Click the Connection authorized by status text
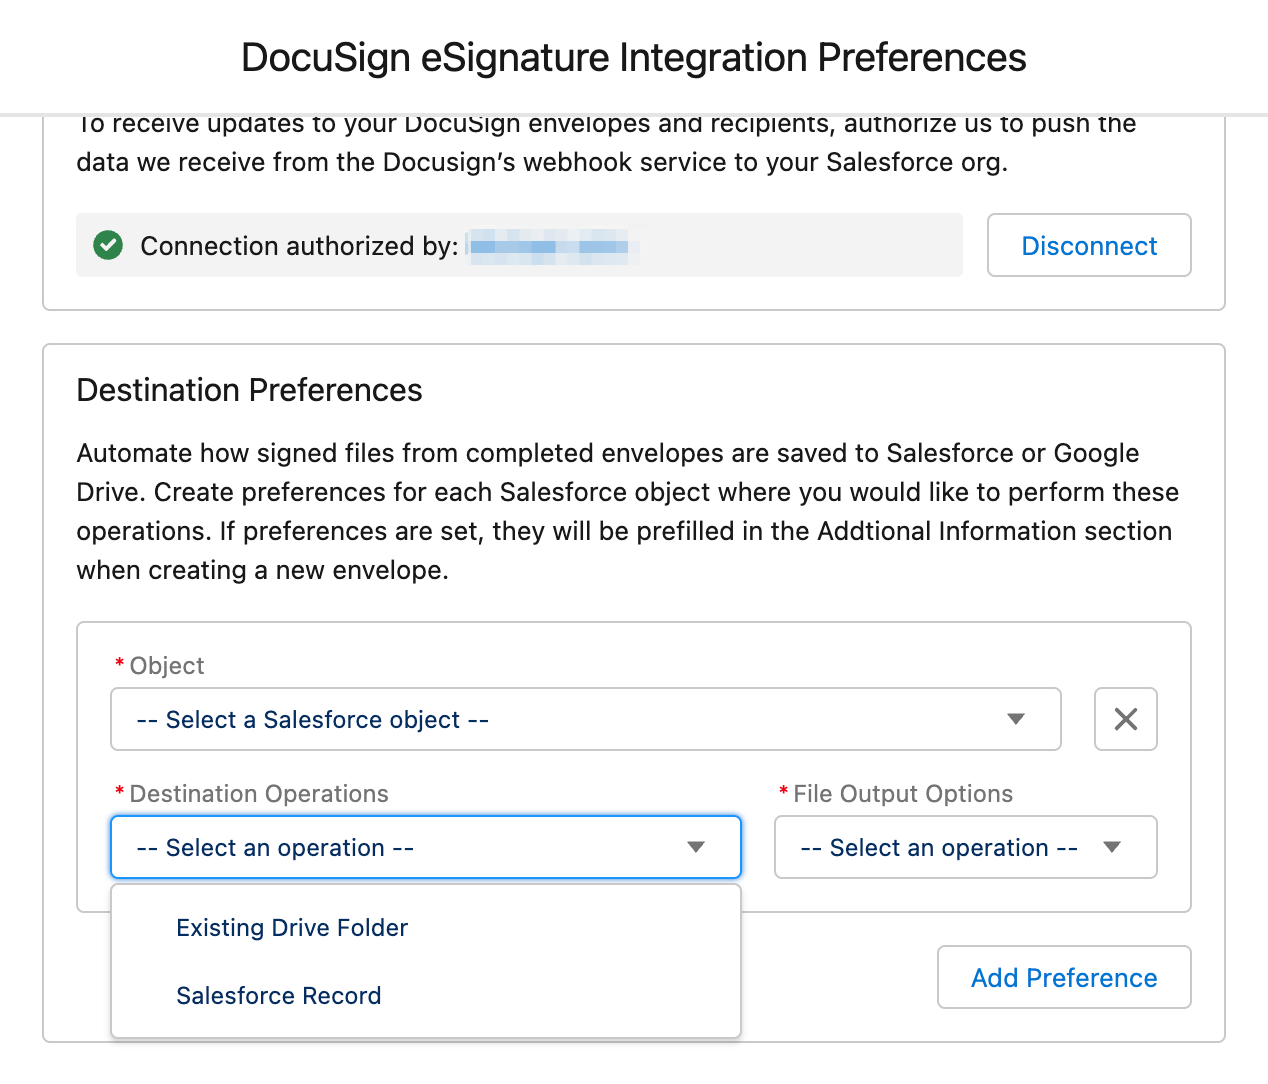 pos(299,246)
